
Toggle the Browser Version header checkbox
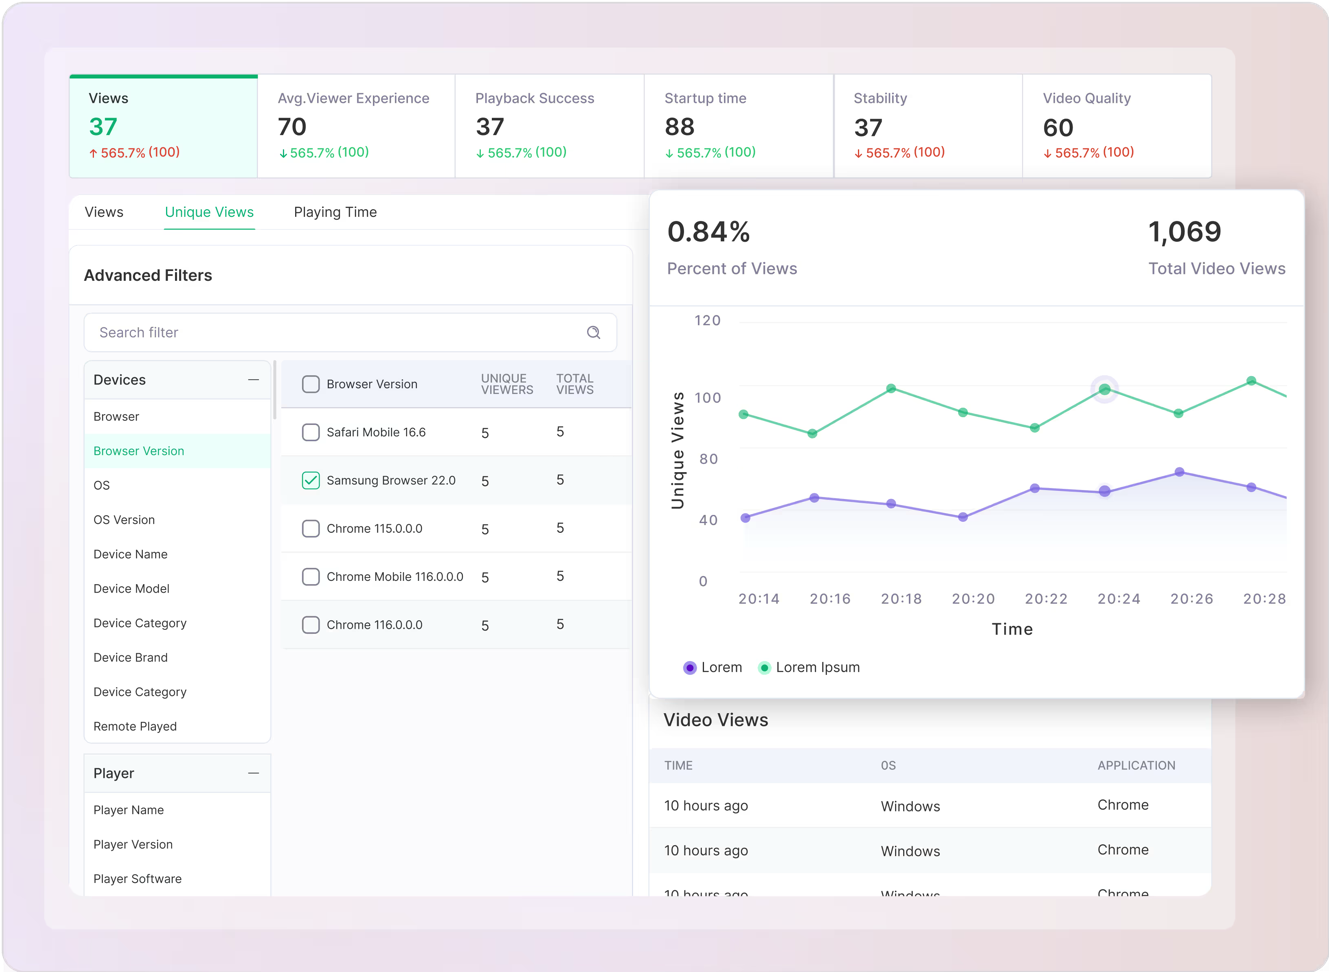coord(311,384)
